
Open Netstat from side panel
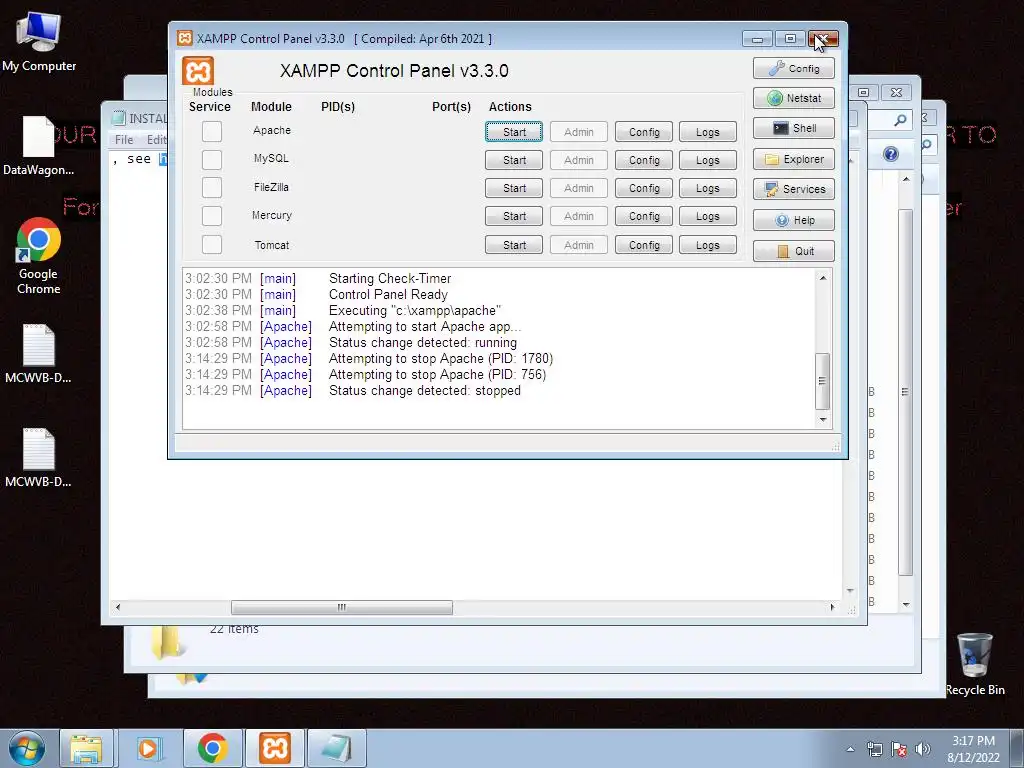pos(793,98)
